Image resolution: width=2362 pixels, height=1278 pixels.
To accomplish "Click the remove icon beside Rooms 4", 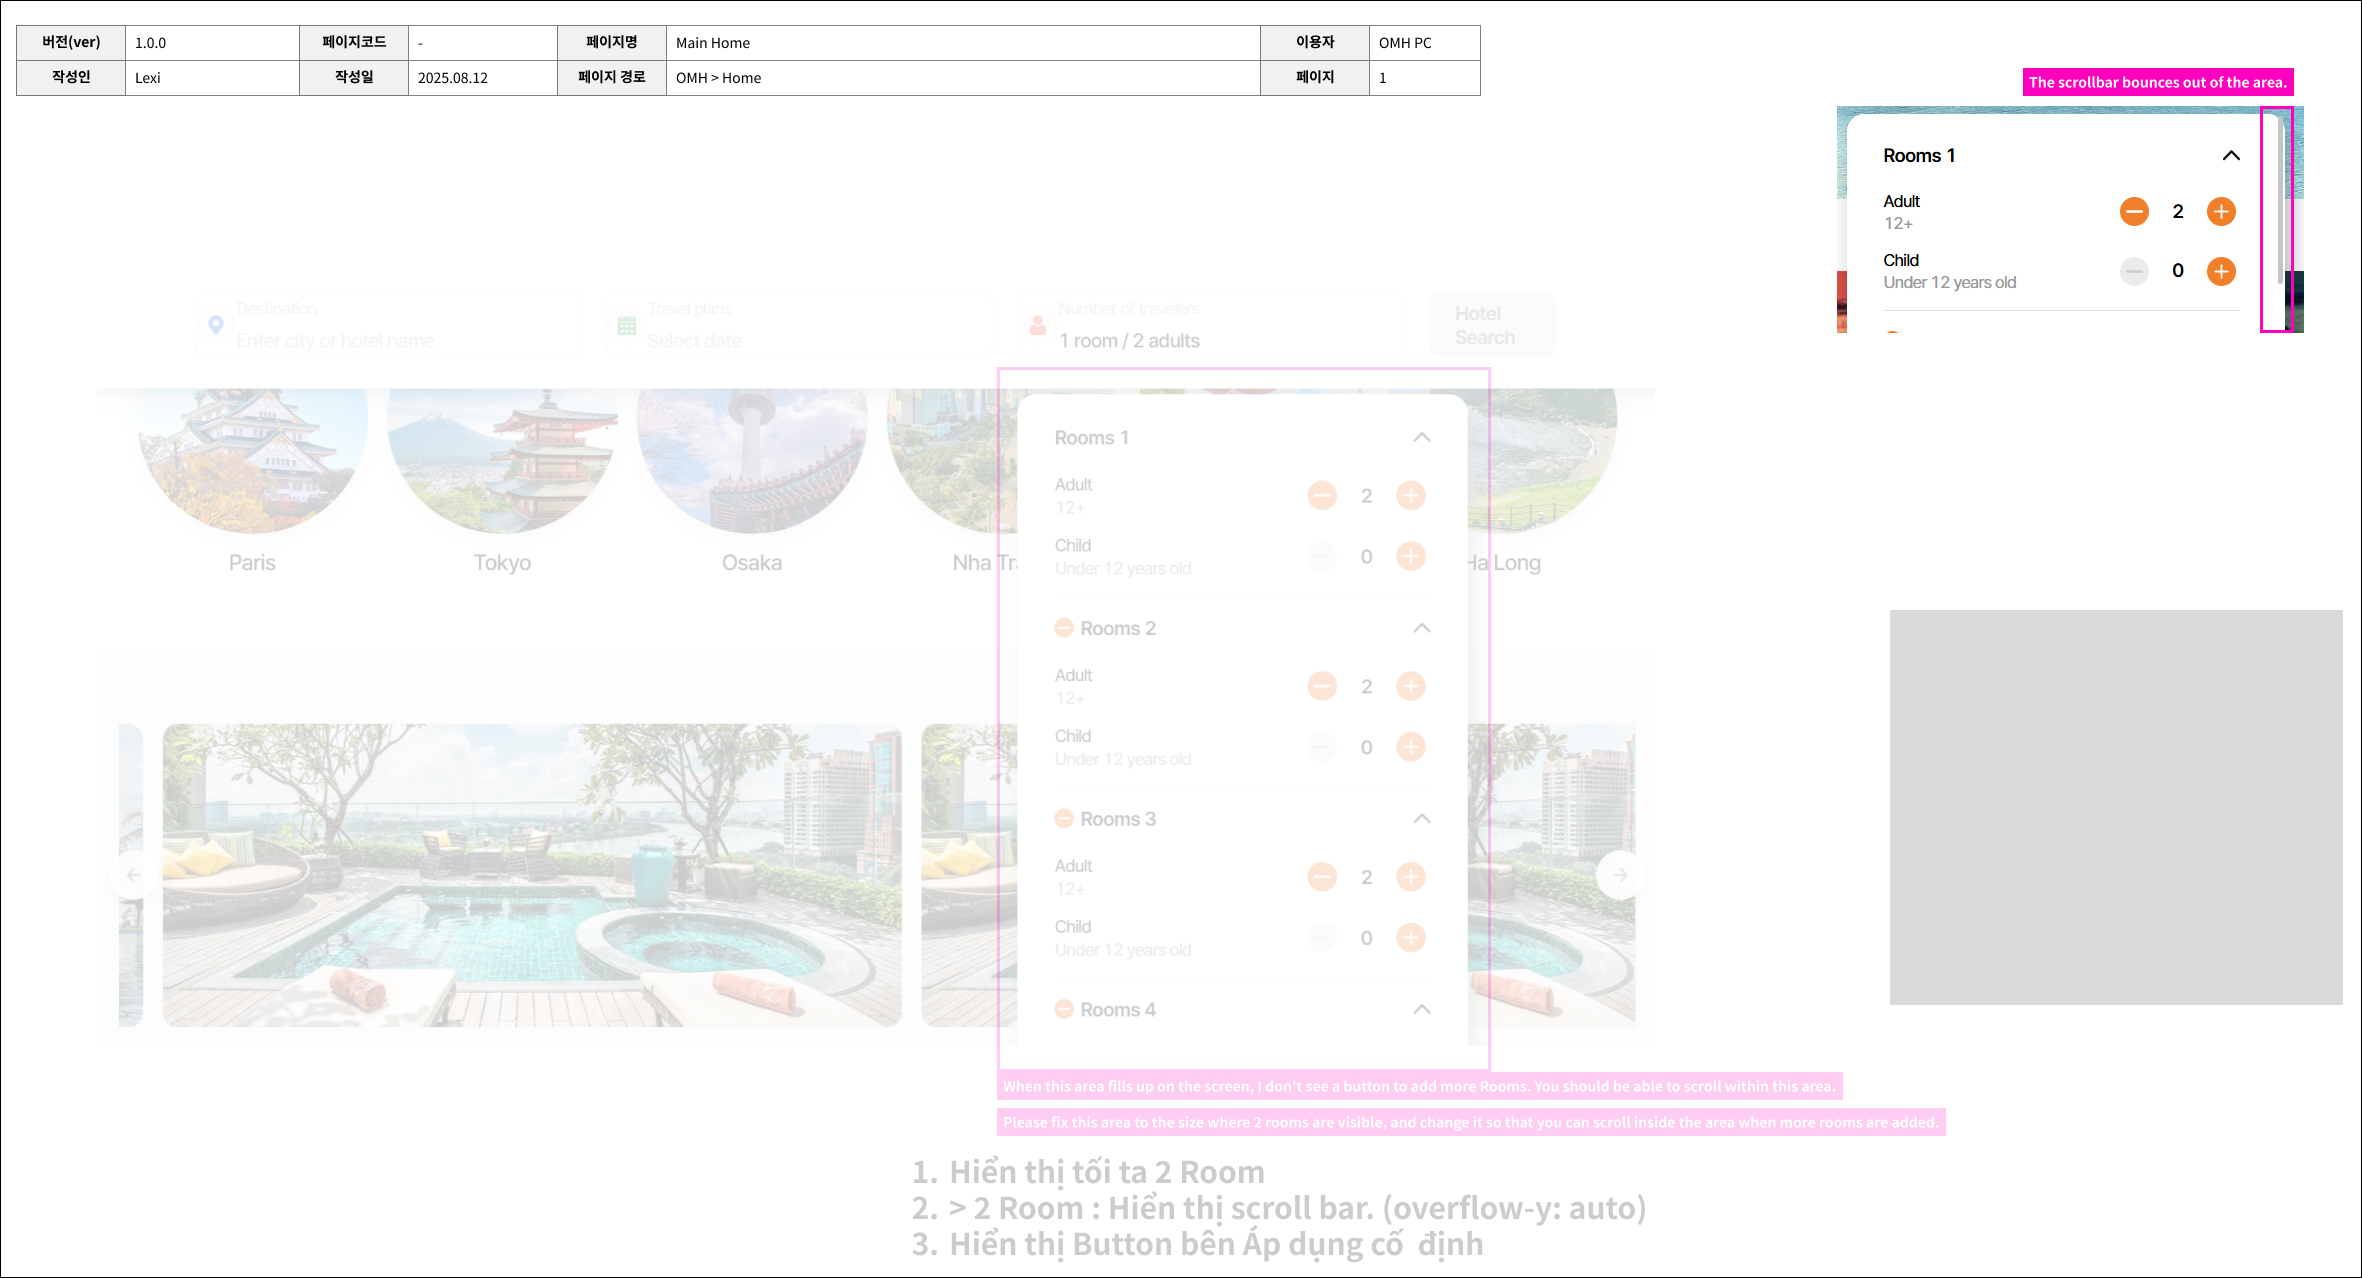I will pyautogui.click(x=1064, y=1009).
